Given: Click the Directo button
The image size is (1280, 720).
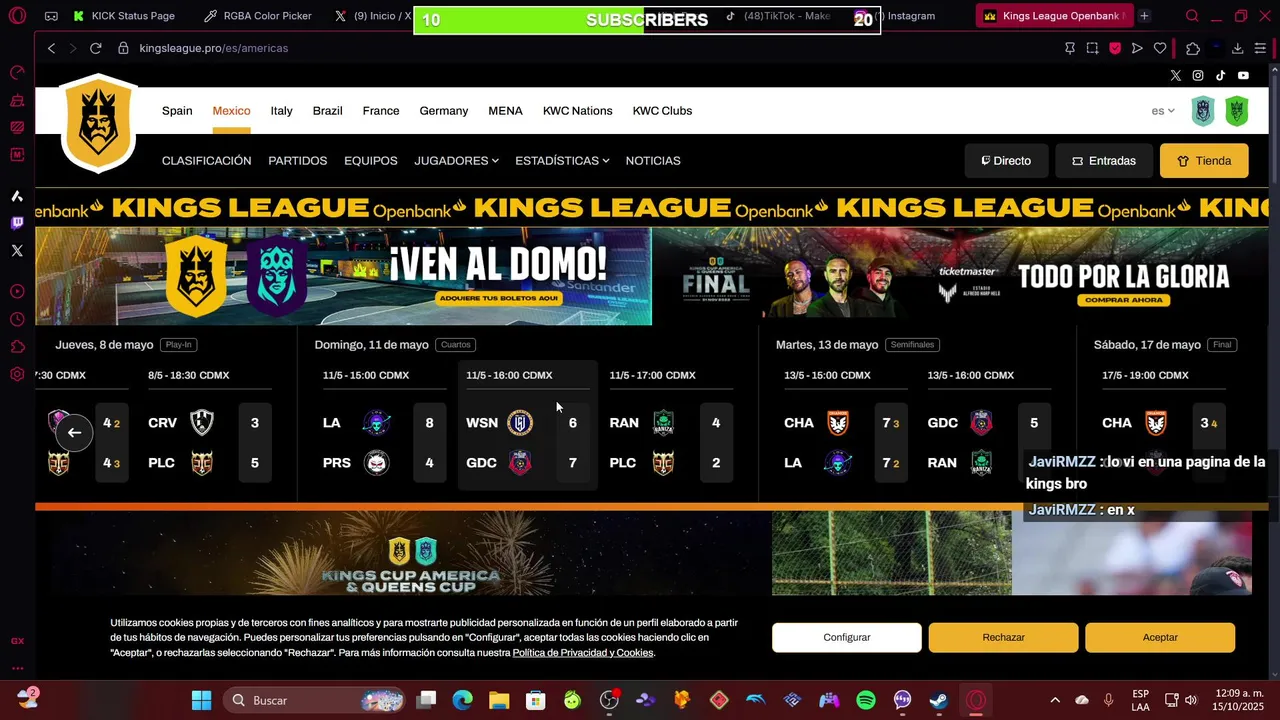Looking at the screenshot, I should pos(1007,160).
